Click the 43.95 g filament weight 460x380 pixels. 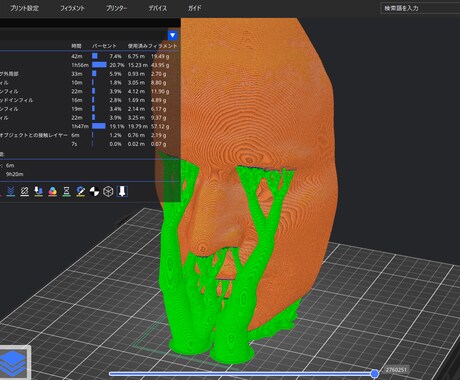[x=160, y=65]
